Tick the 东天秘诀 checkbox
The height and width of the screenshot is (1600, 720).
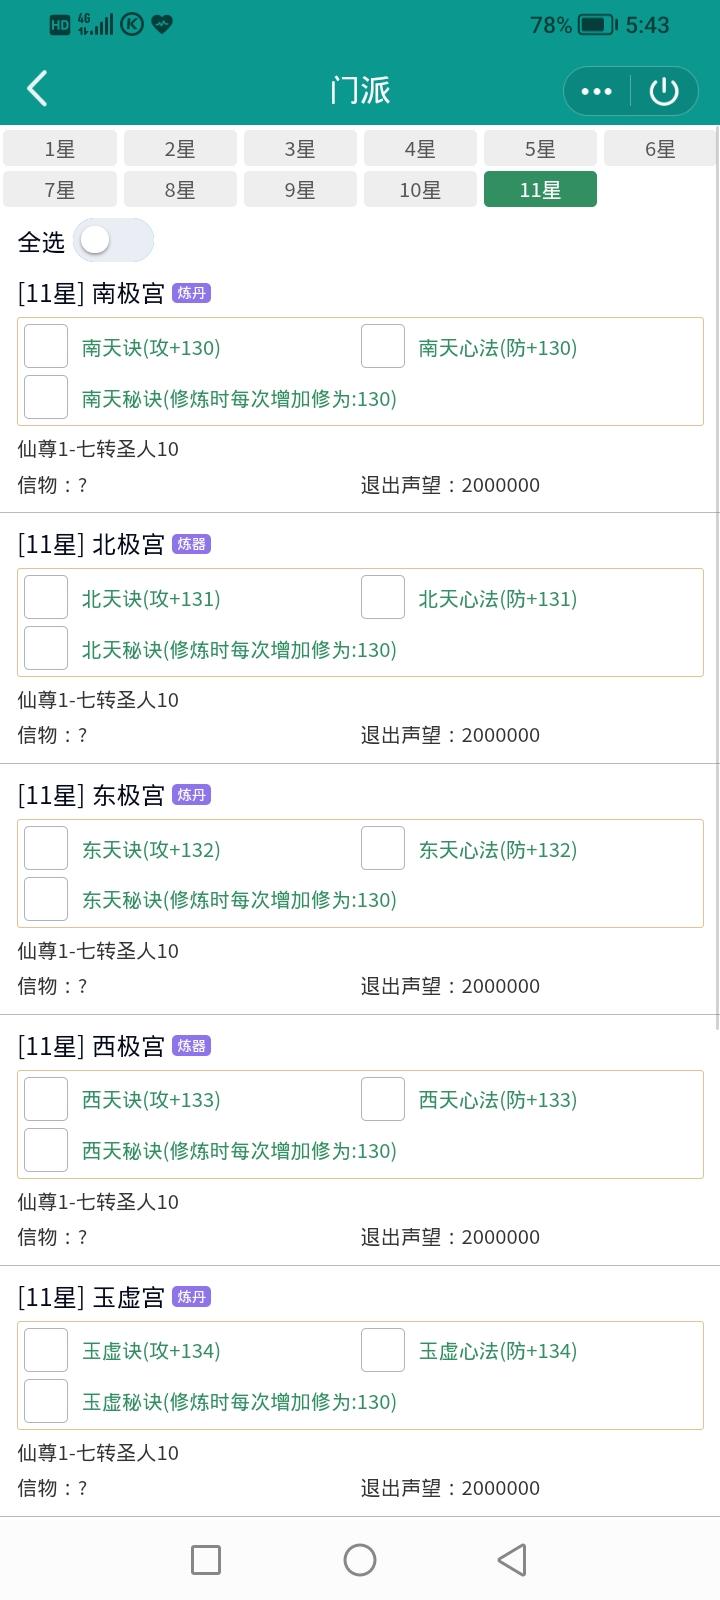(46, 899)
